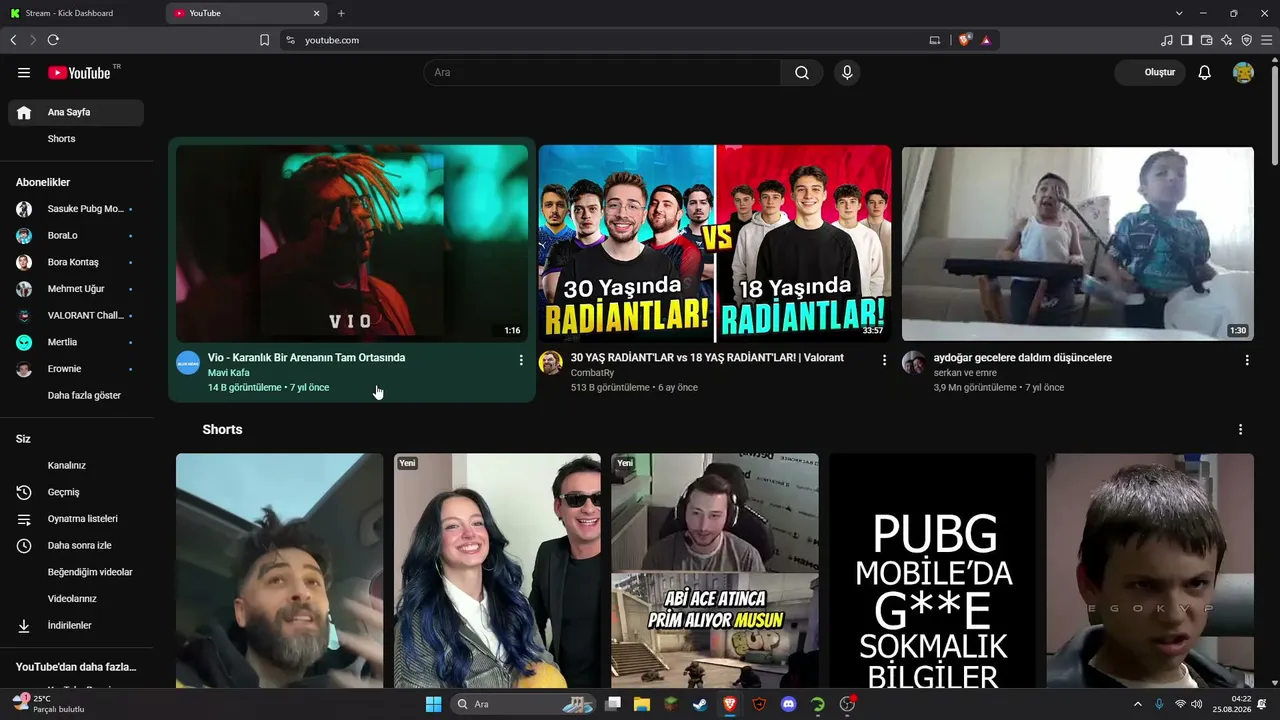Screen dimensions: 1280x720
Task: Open more options for the Radiant video
Action: 884,360
